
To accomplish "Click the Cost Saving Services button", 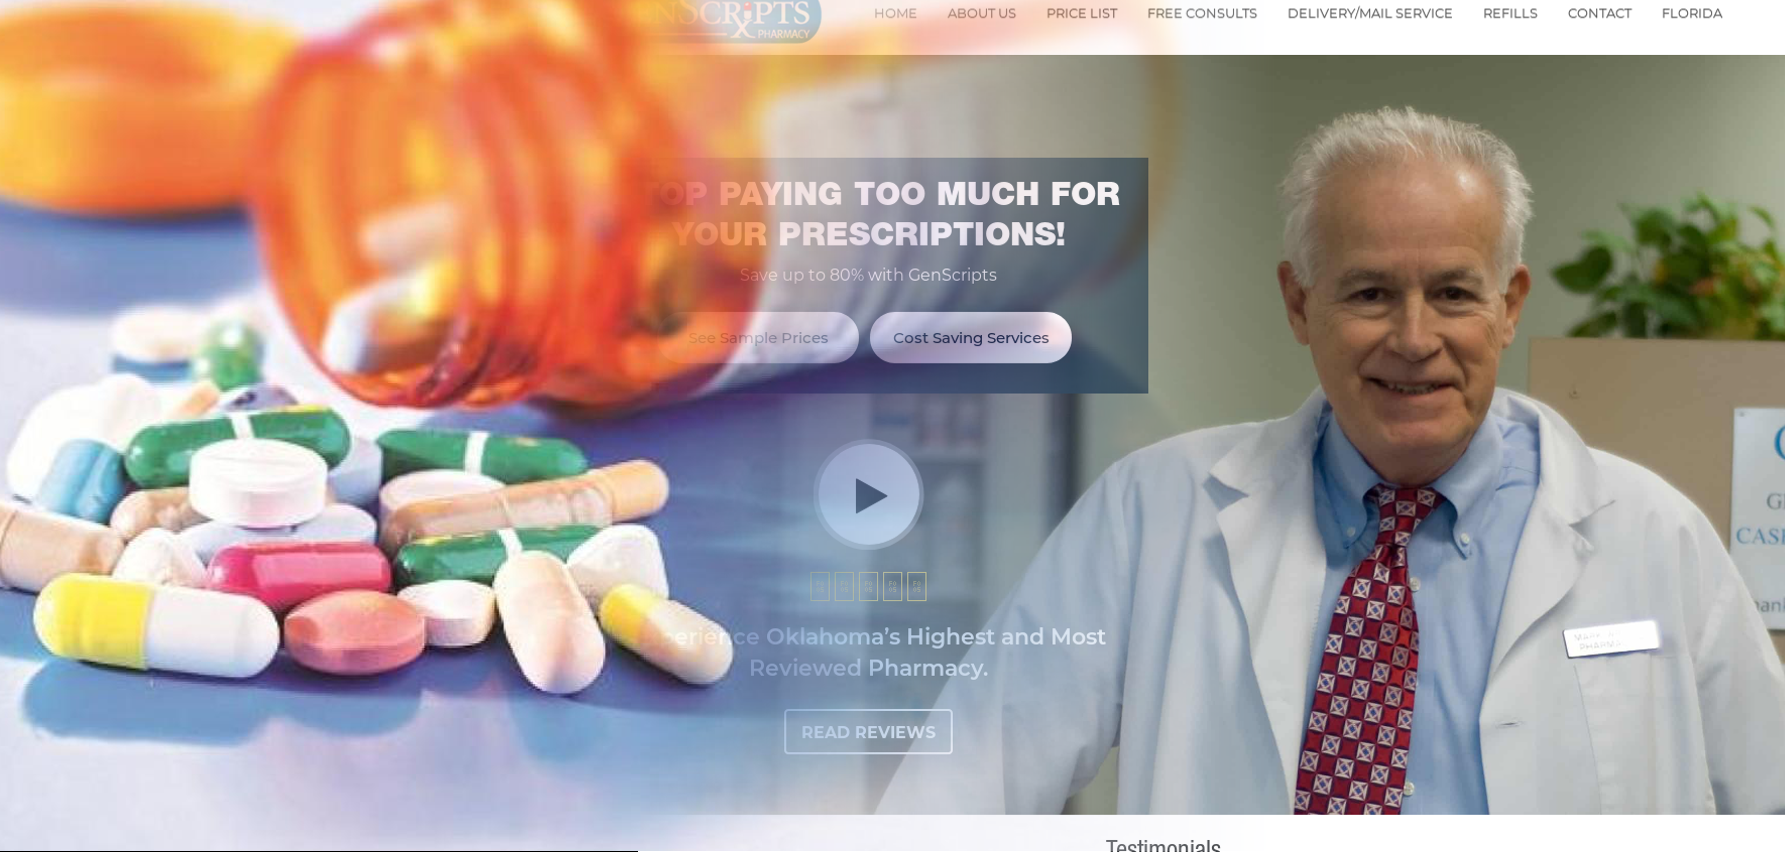I will 970,338.
